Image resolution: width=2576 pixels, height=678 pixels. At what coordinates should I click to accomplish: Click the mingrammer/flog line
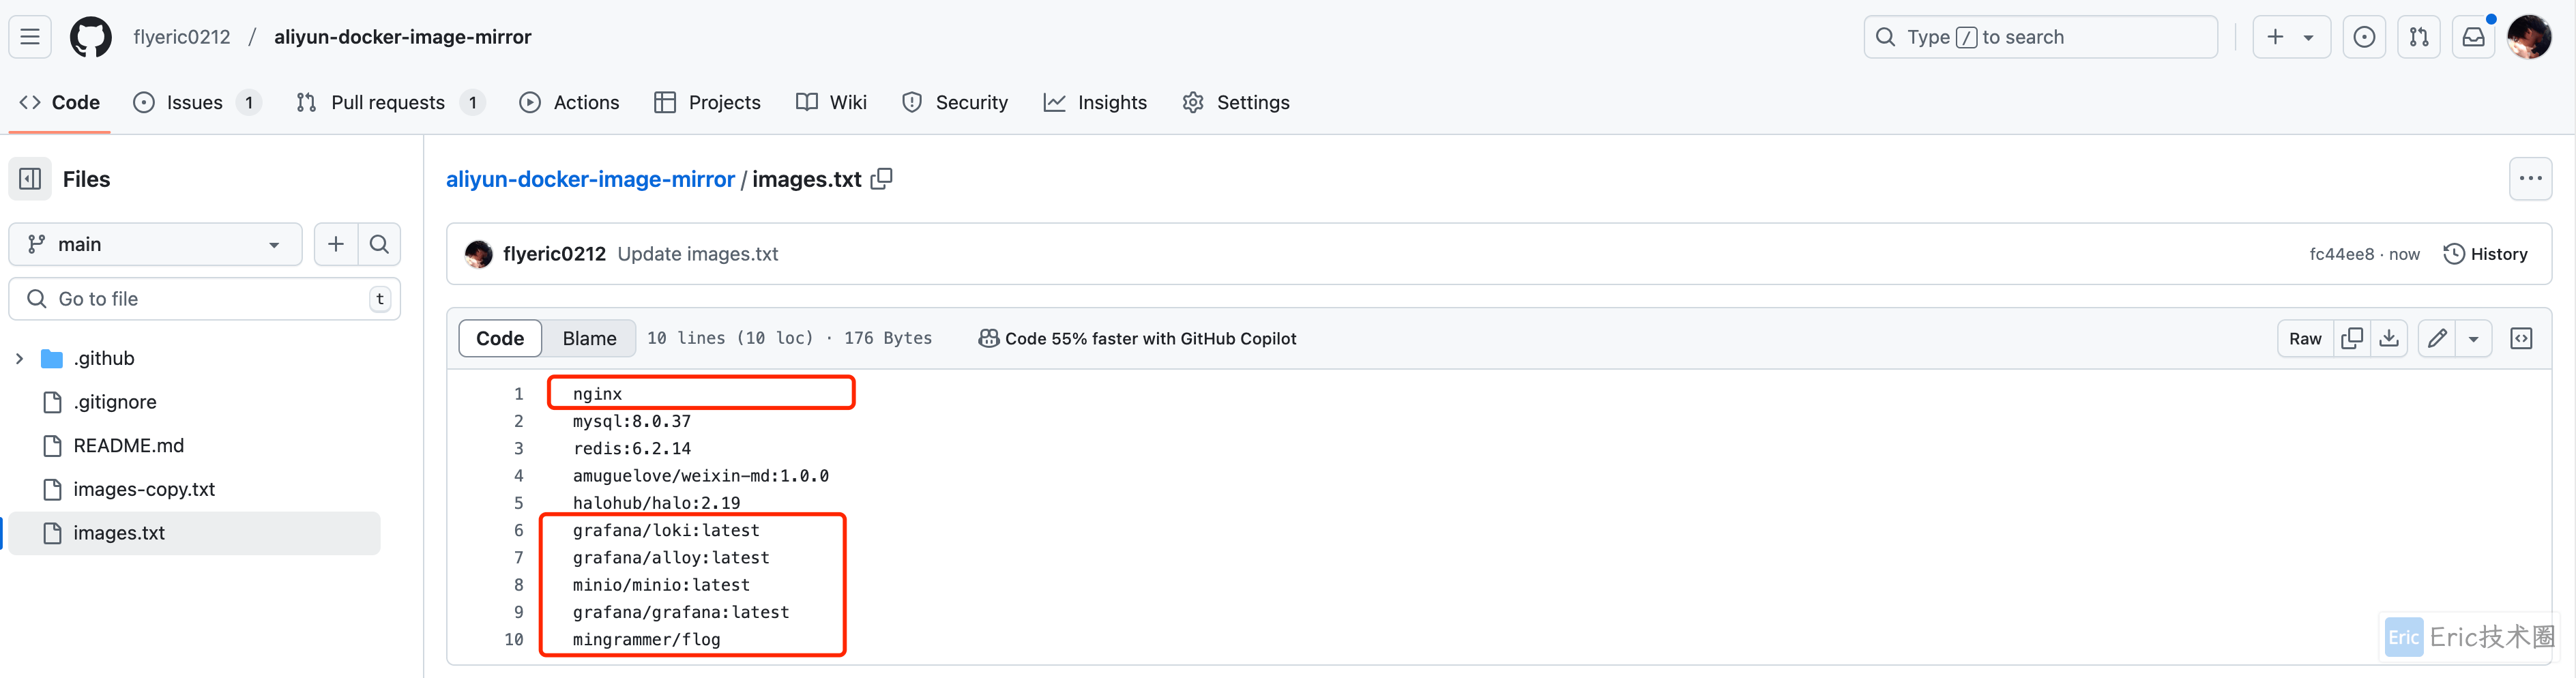[x=647, y=640]
